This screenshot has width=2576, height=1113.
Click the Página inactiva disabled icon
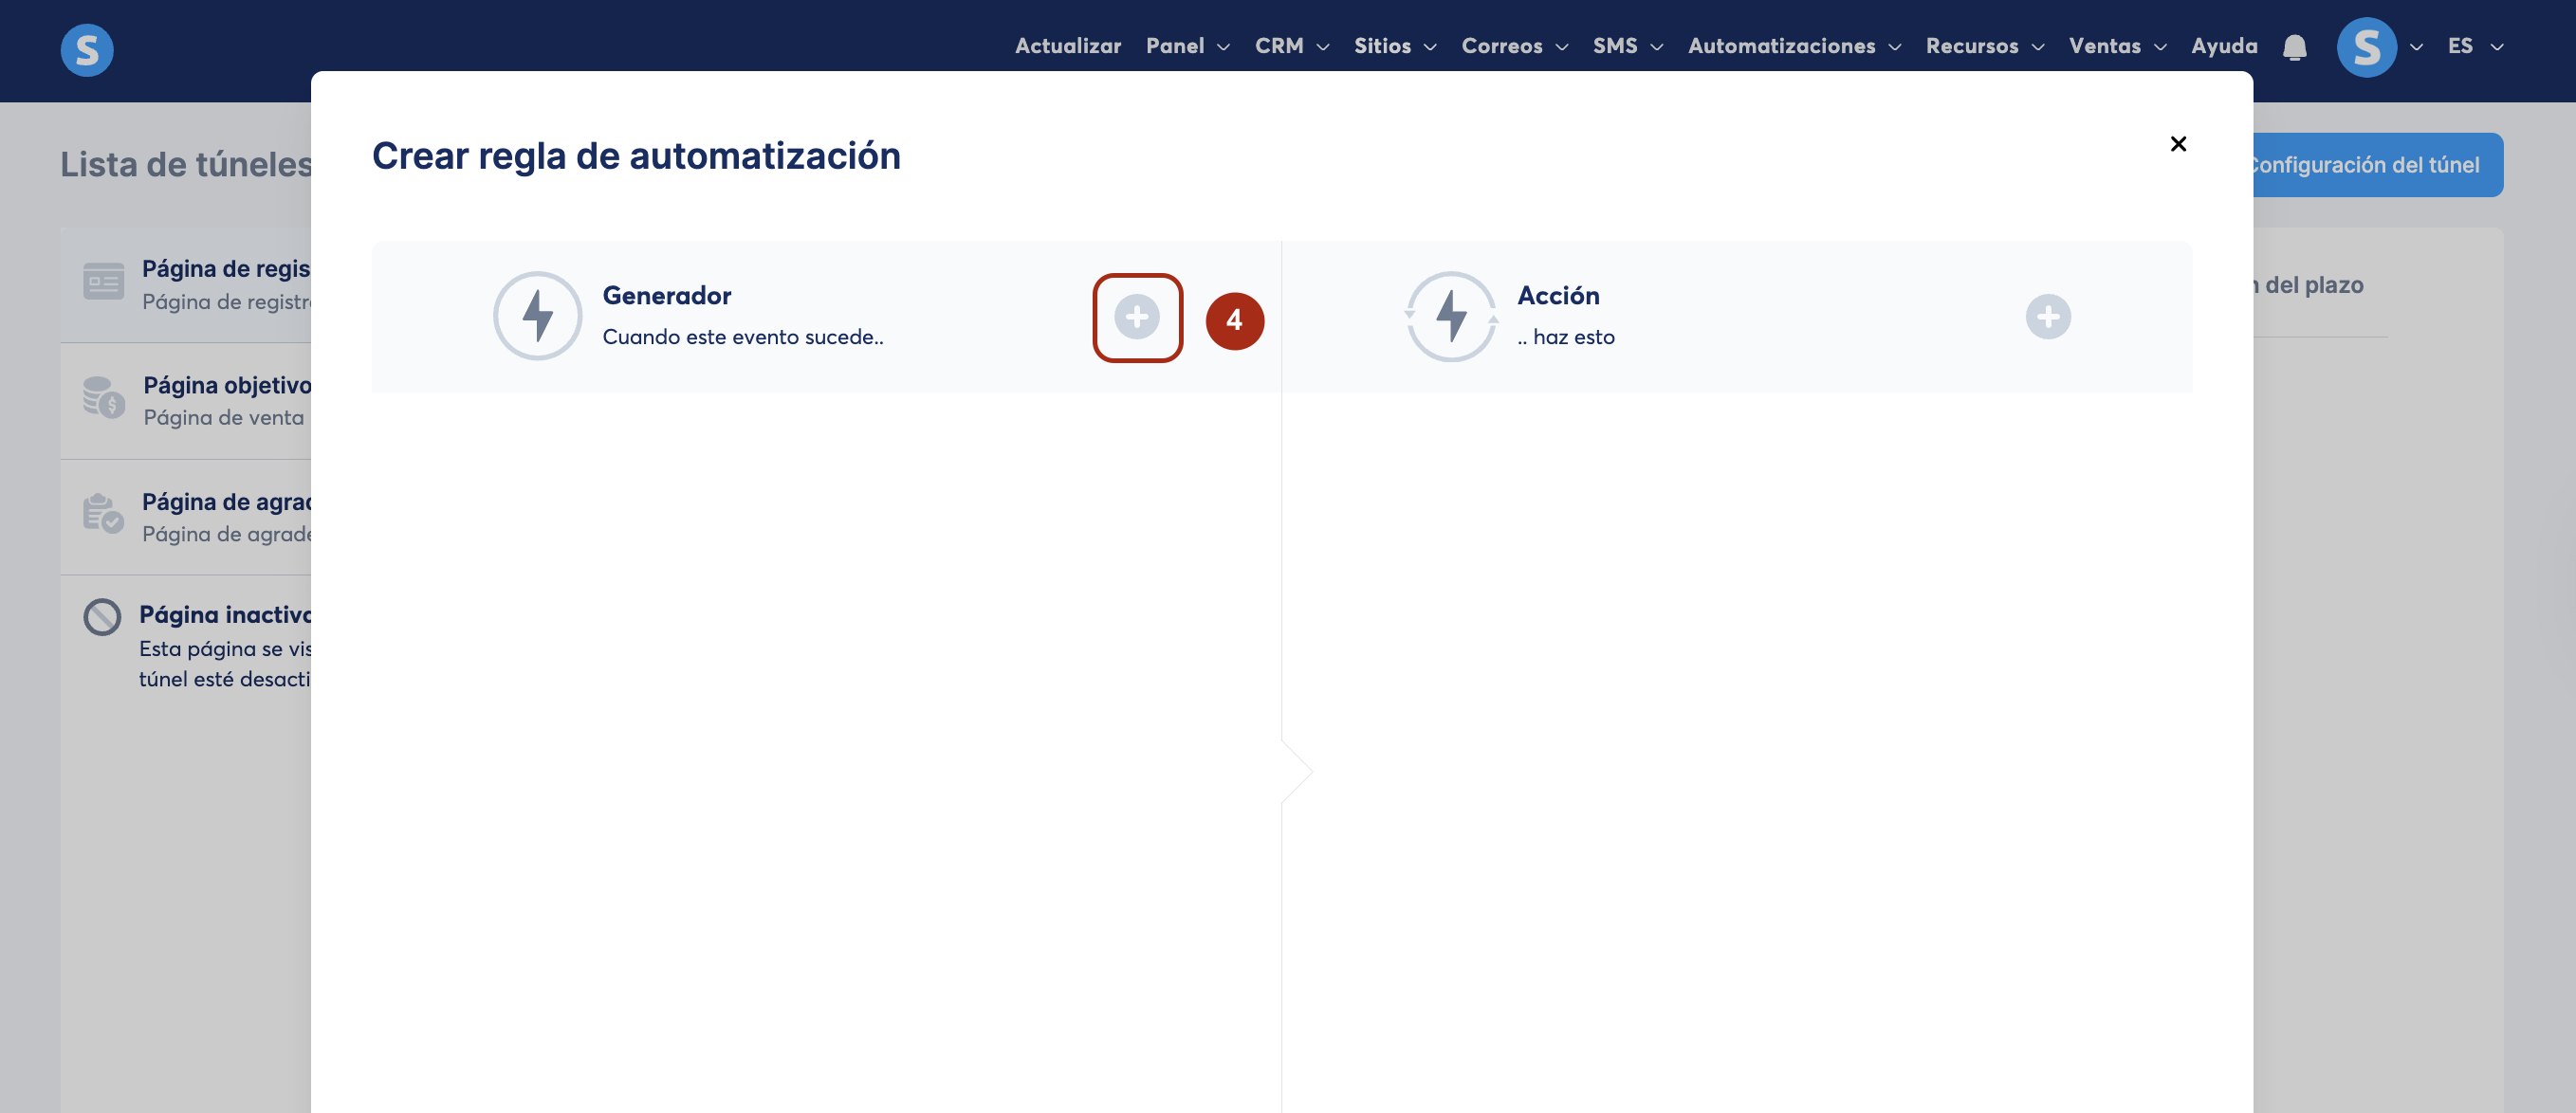point(102,617)
